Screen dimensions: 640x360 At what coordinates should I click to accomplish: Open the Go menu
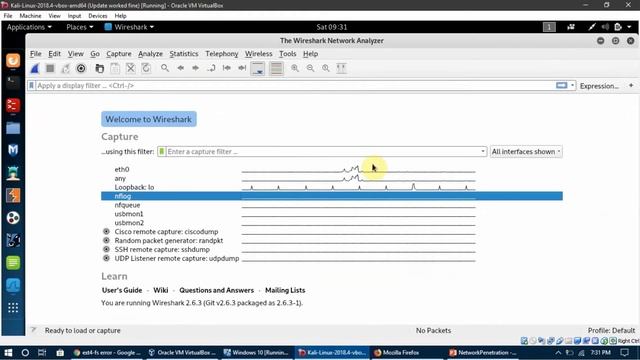[95, 54]
